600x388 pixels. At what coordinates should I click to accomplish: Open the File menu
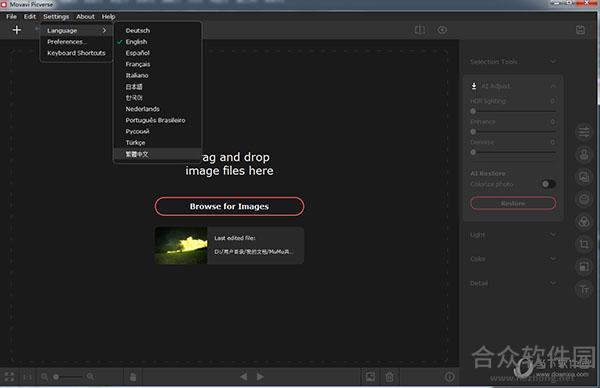coord(11,16)
